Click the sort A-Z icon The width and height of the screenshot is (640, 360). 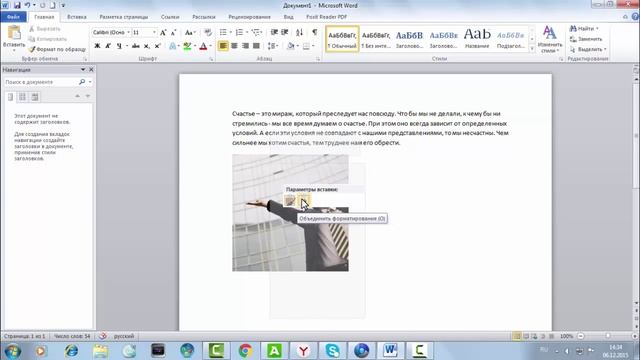tap(299, 32)
